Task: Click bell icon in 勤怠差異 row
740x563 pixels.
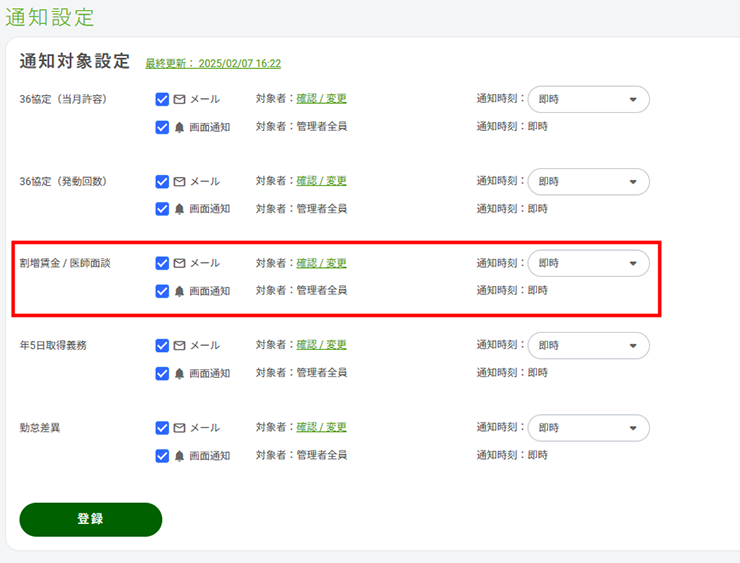Action: (179, 456)
